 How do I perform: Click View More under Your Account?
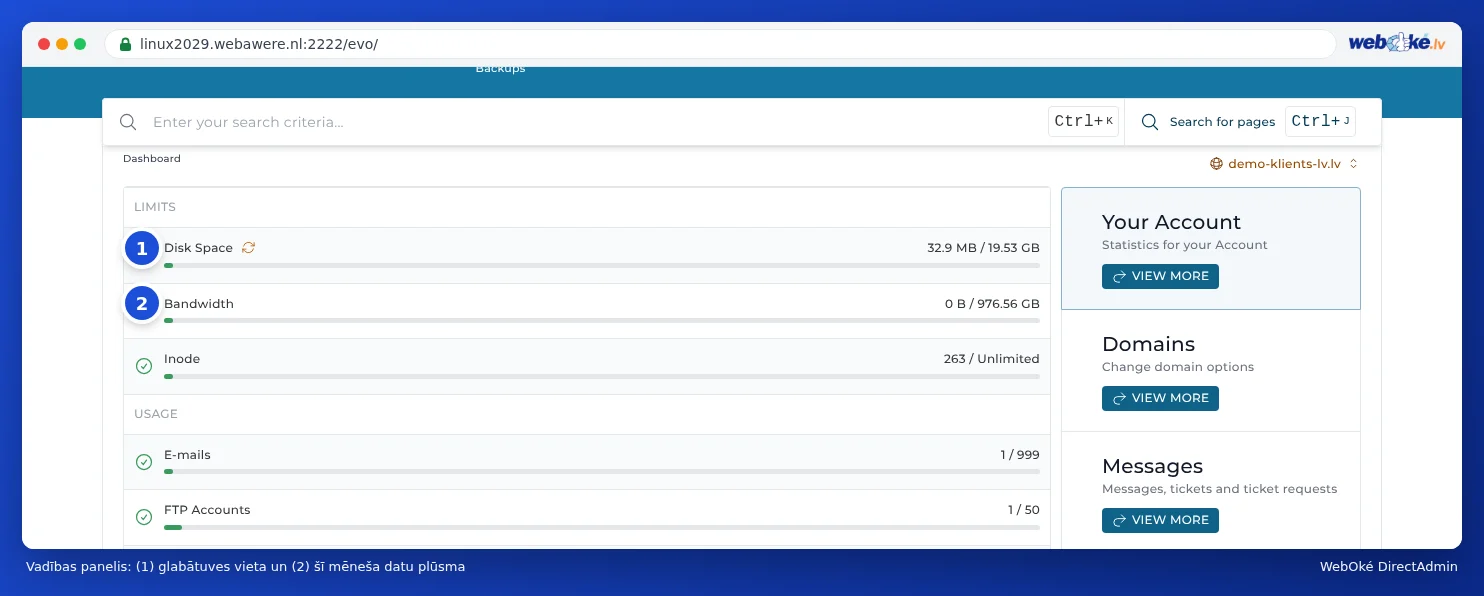point(1160,276)
